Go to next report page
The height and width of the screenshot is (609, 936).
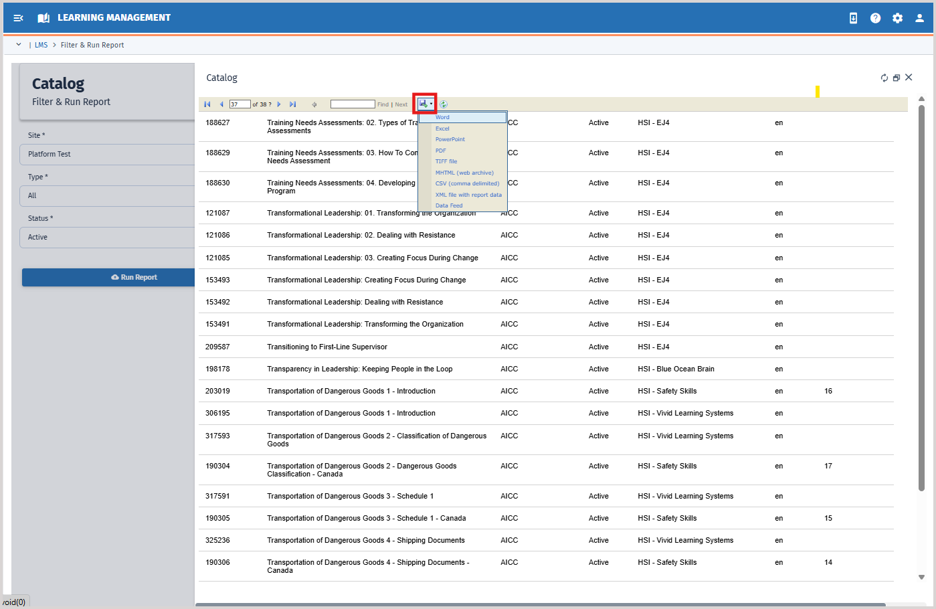coord(279,104)
